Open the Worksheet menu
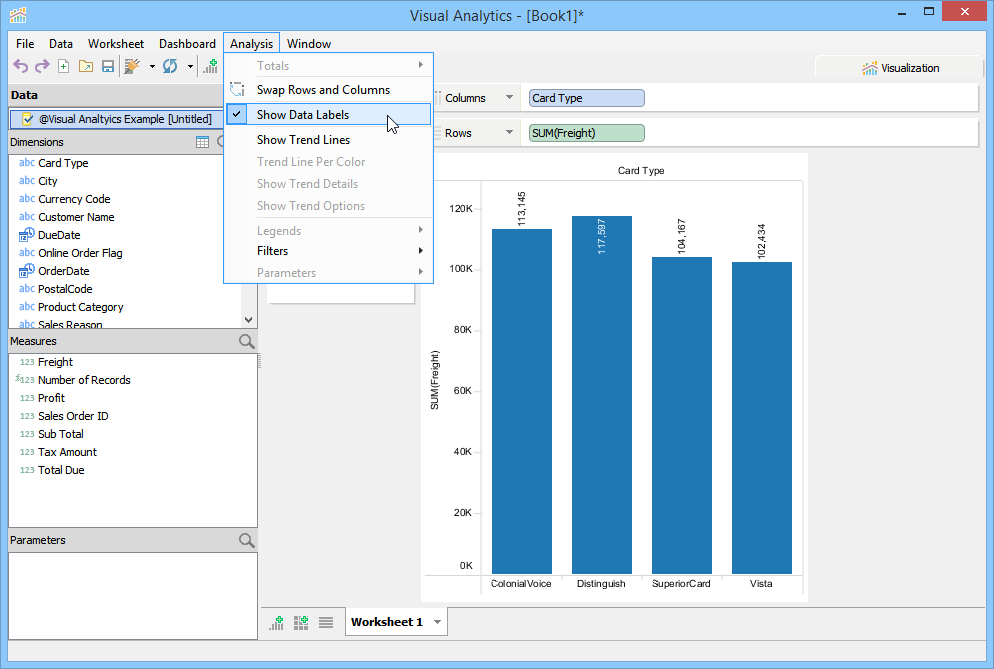The image size is (994, 669). [x=116, y=44]
